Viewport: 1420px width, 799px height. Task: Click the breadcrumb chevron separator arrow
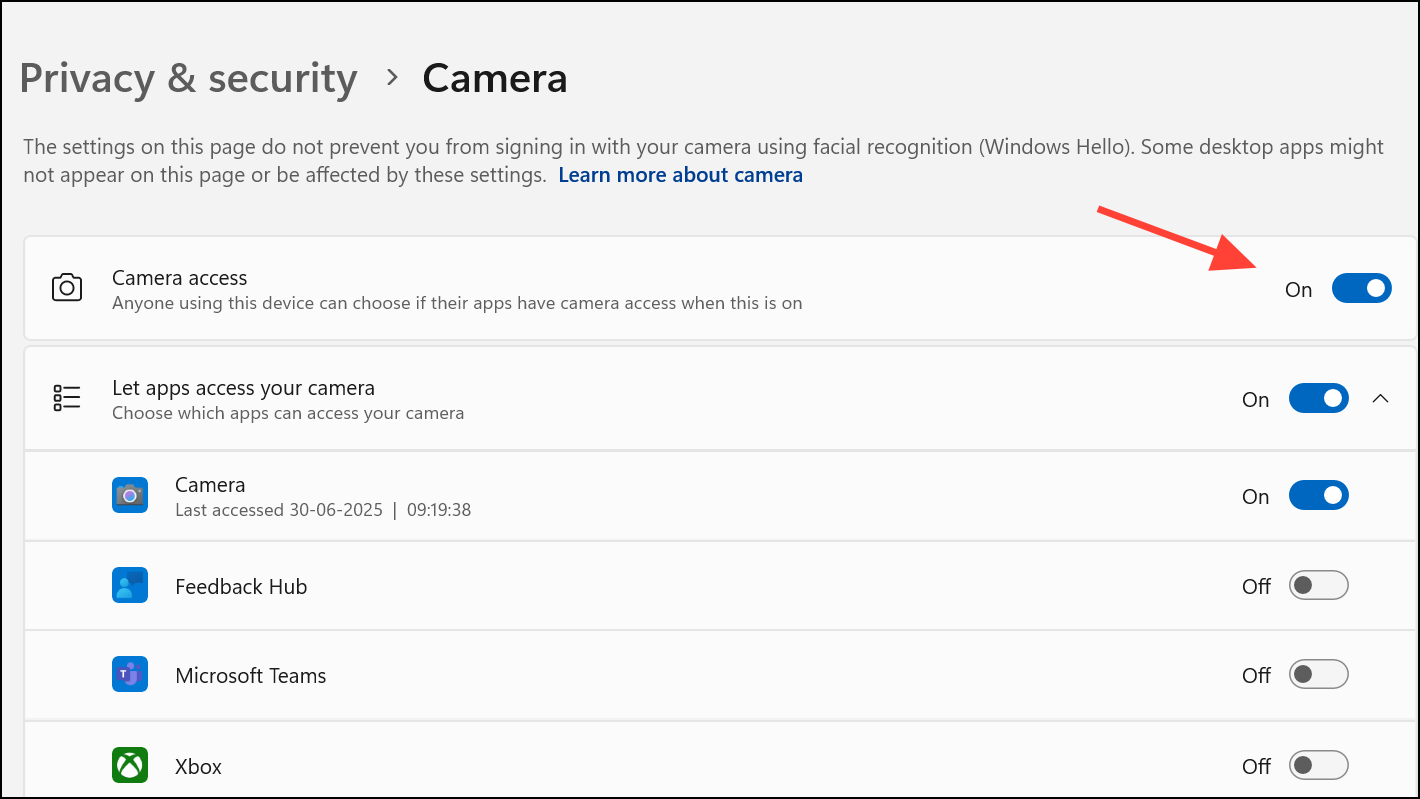[x=392, y=77]
